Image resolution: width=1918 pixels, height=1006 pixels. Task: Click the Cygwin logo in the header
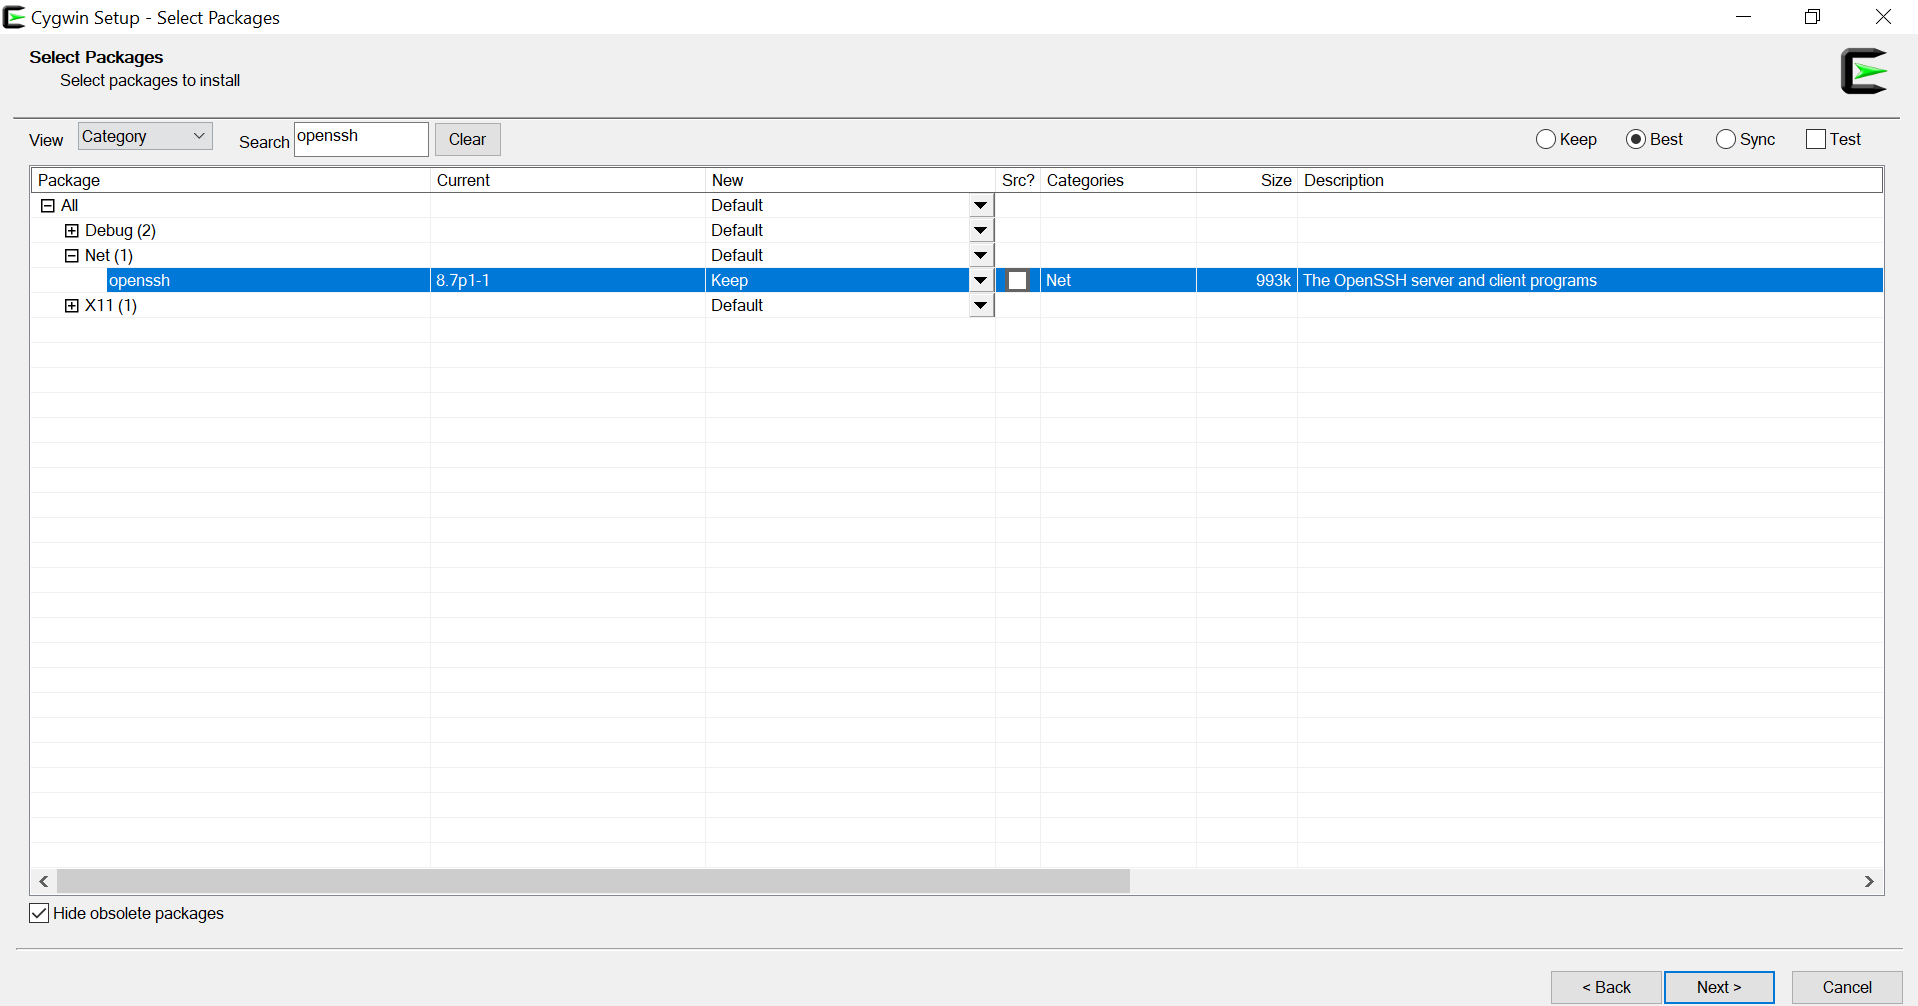pyautogui.click(x=1864, y=71)
